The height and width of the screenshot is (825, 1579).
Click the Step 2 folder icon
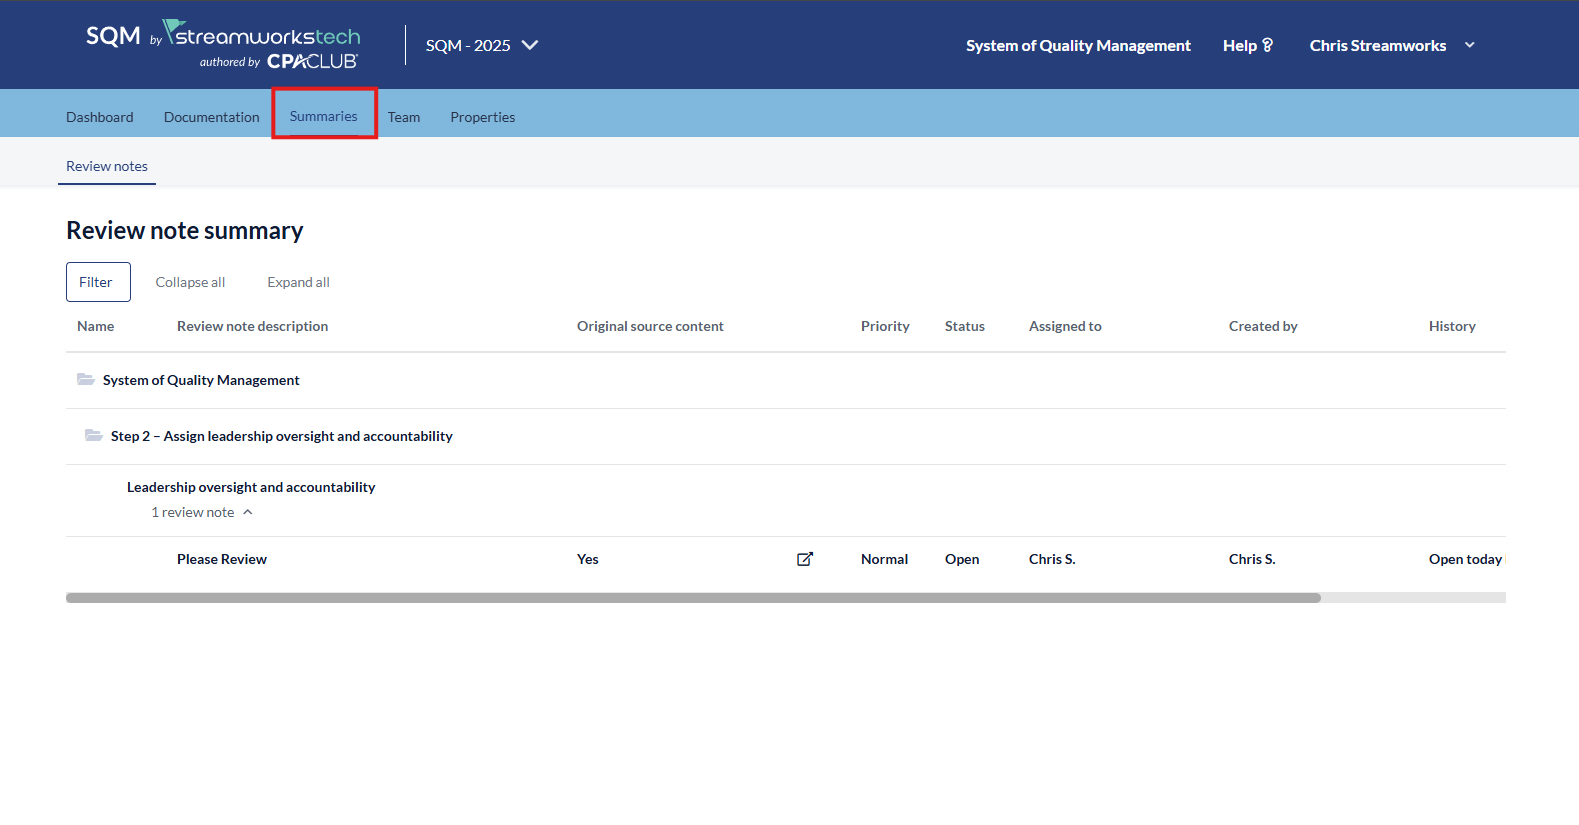(94, 436)
